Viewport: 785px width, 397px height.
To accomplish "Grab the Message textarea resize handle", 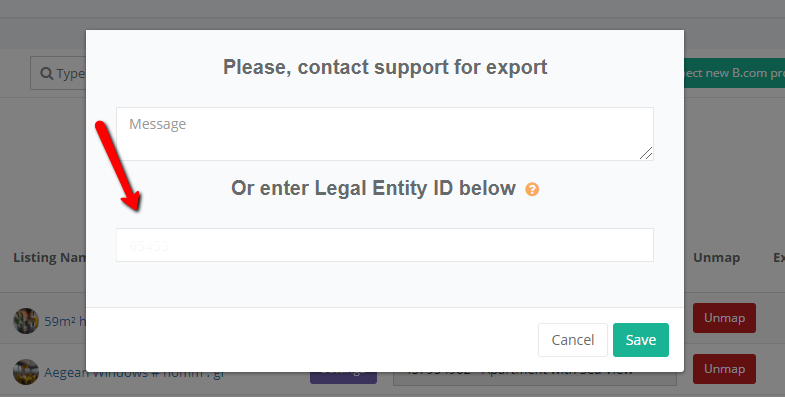I will point(646,153).
